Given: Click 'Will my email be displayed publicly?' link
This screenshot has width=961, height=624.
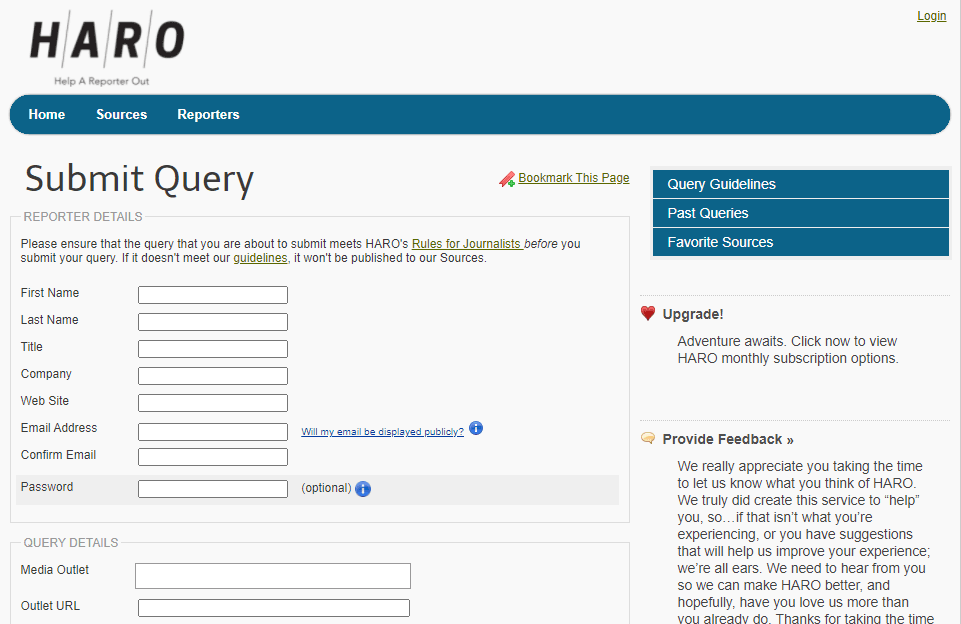Looking at the screenshot, I should click(x=382, y=432).
